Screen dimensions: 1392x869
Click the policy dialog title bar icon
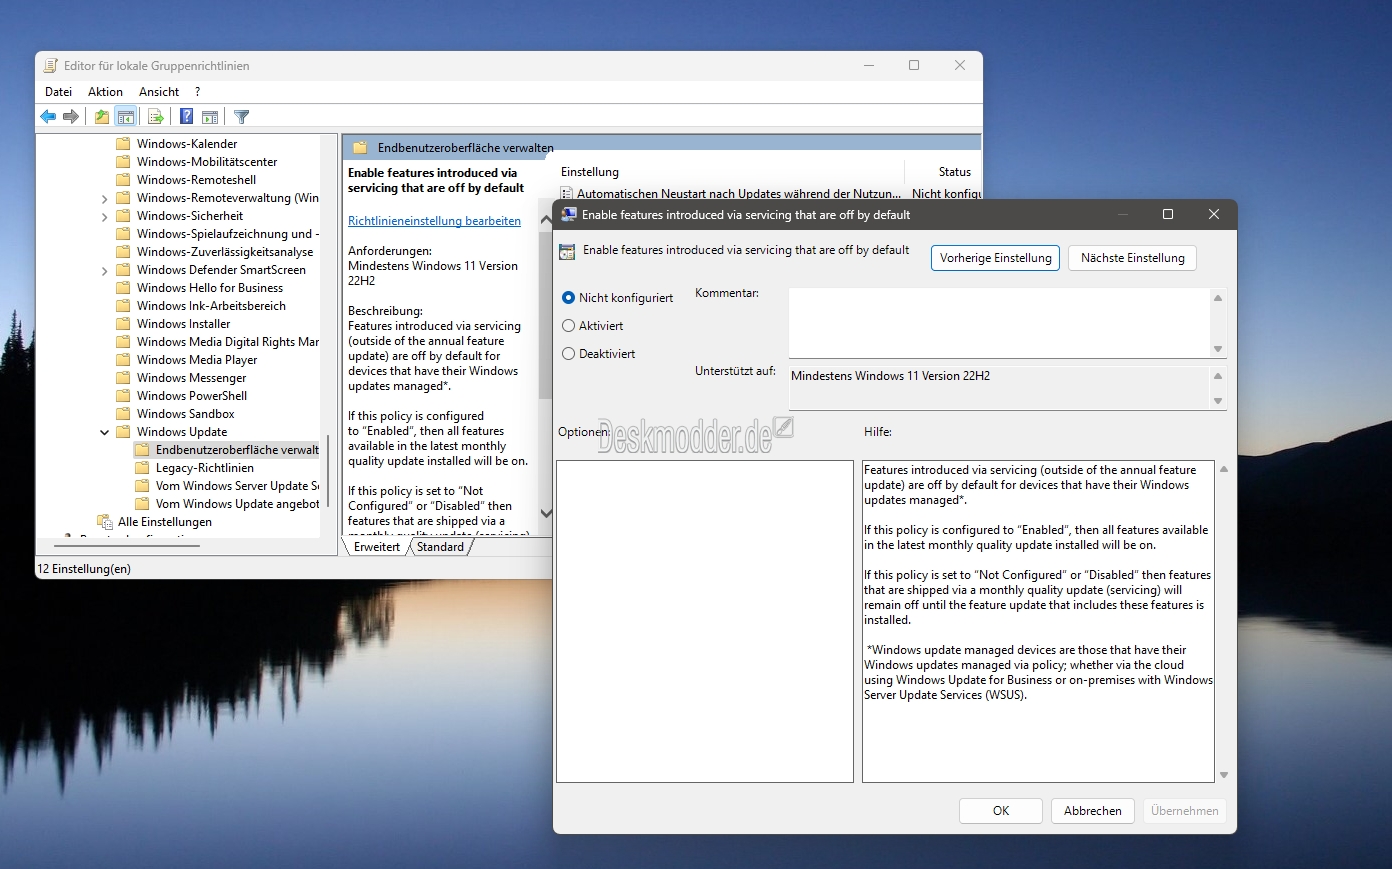[x=569, y=214]
